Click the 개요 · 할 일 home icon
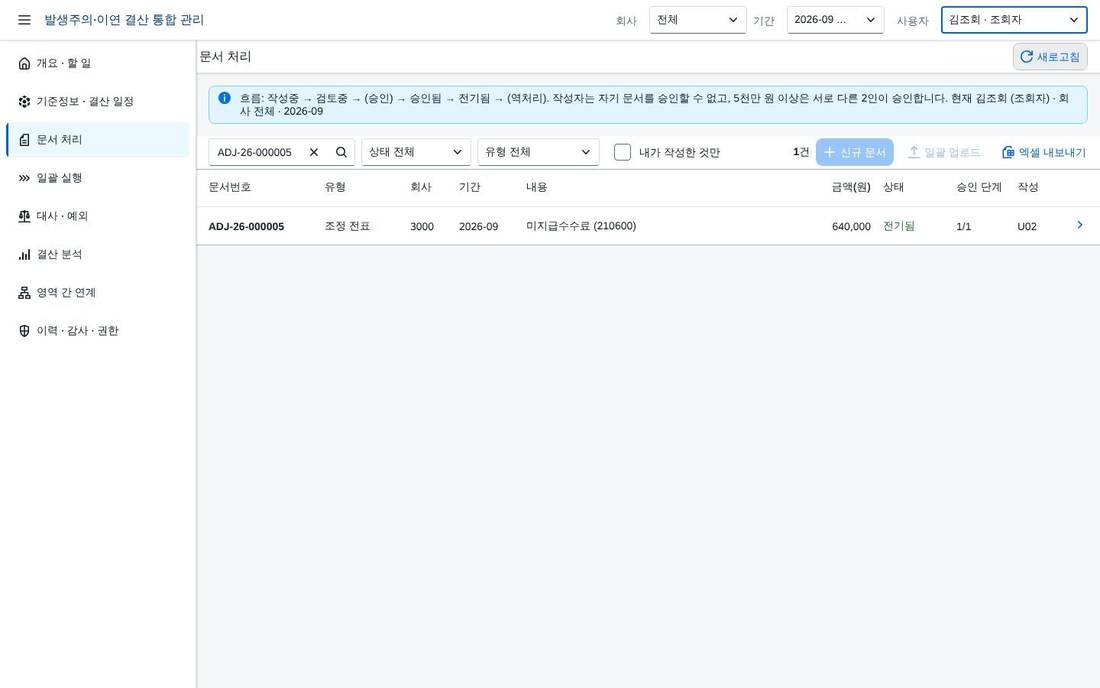This screenshot has width=1100, height=688. pos(25,63)
